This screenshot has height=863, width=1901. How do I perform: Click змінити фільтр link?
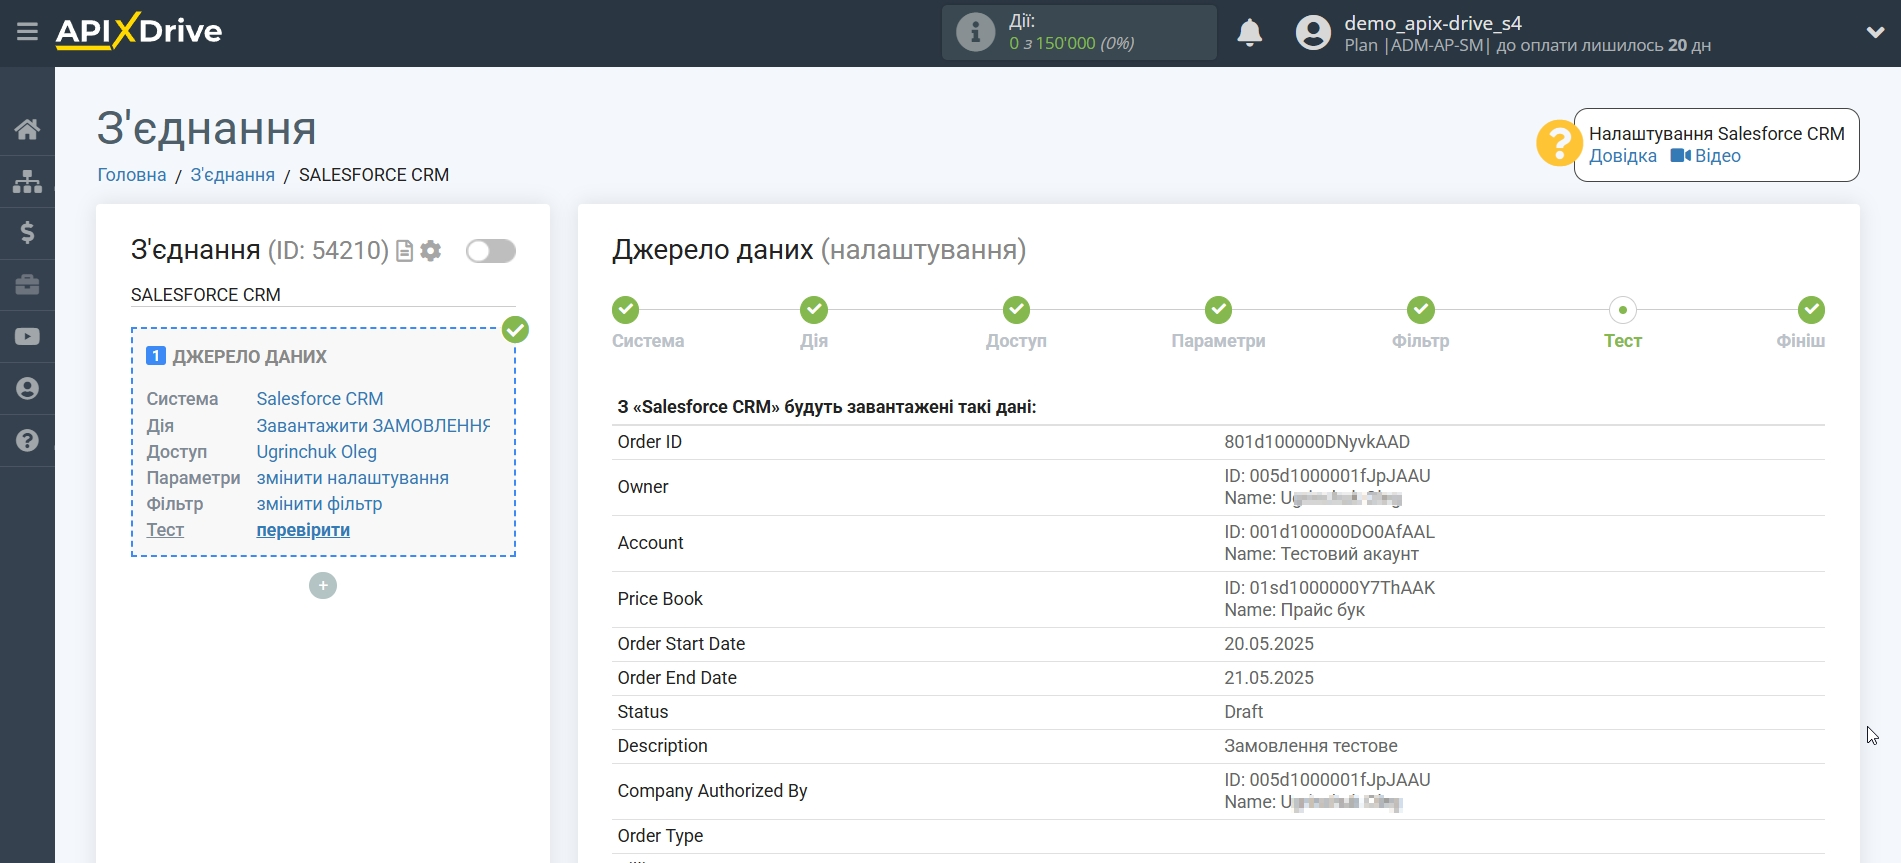(x=319, y=504)
